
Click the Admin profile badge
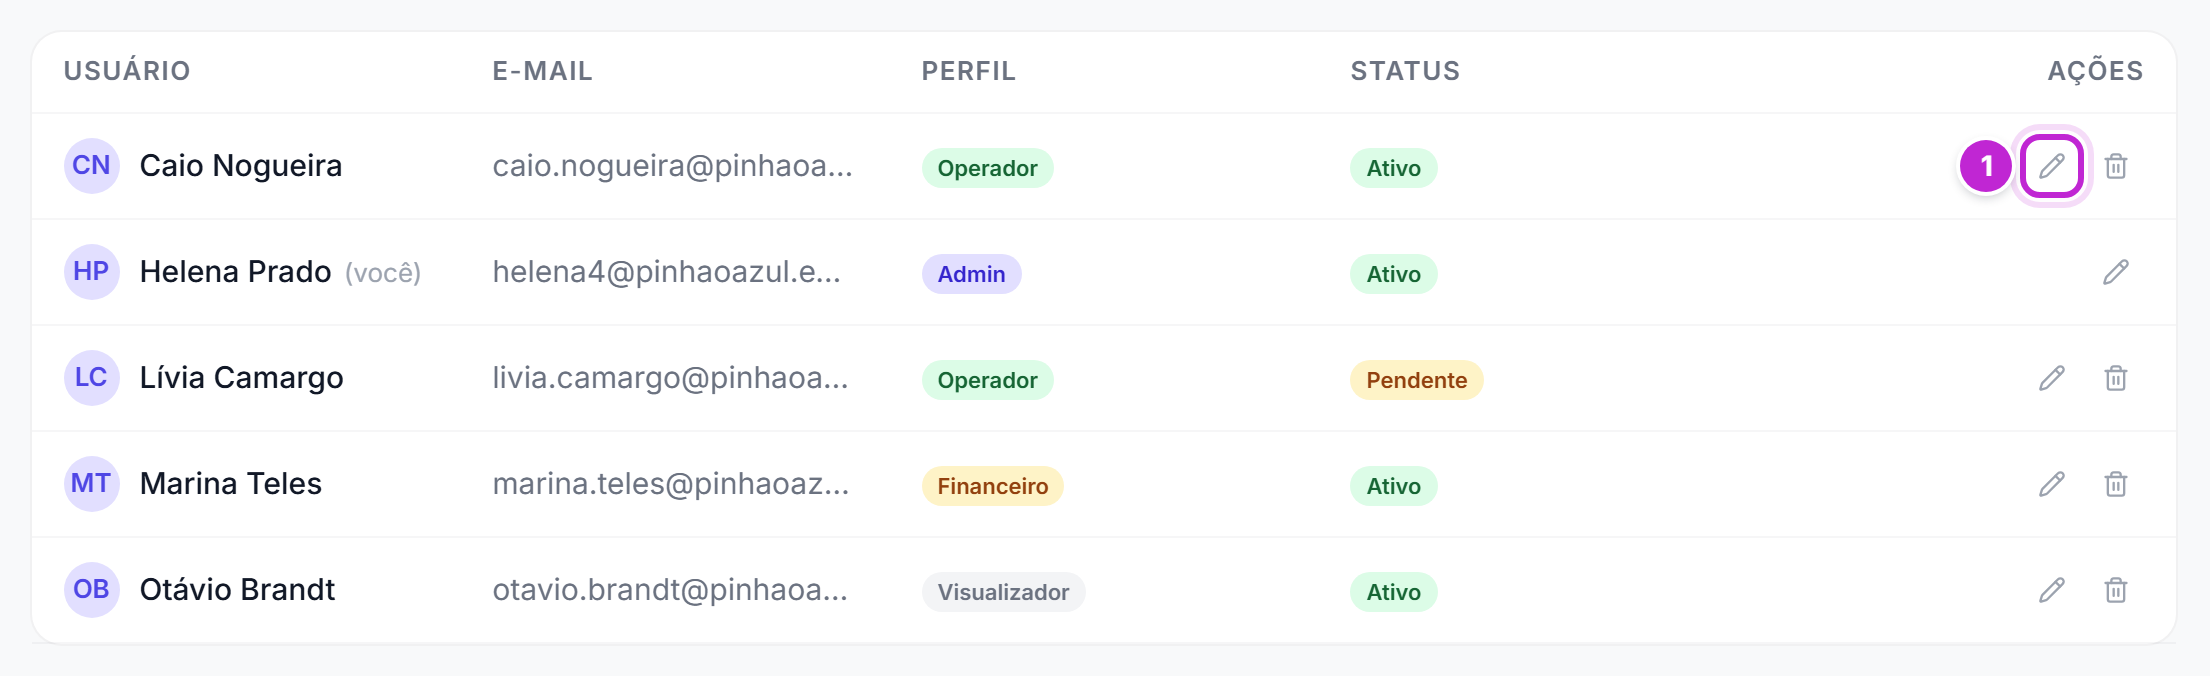(x=971, y=274)
